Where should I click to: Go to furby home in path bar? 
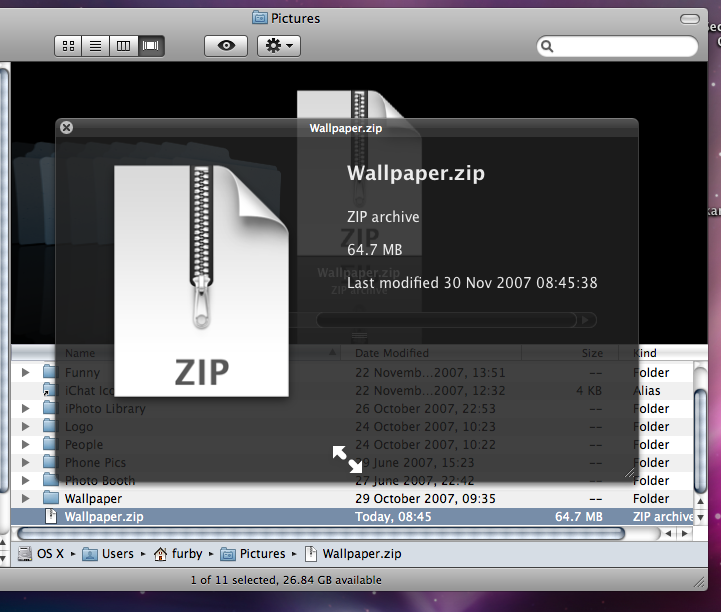point(178,554)
